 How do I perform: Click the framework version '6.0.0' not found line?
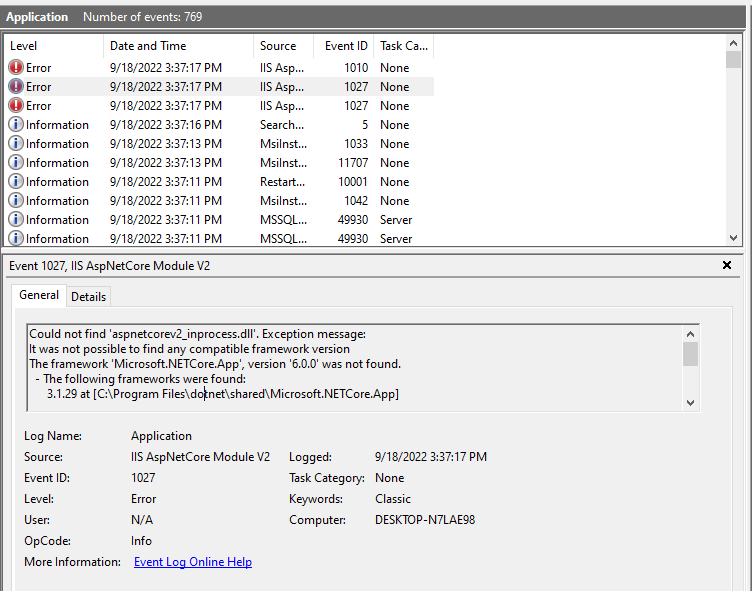click(215, 364)
